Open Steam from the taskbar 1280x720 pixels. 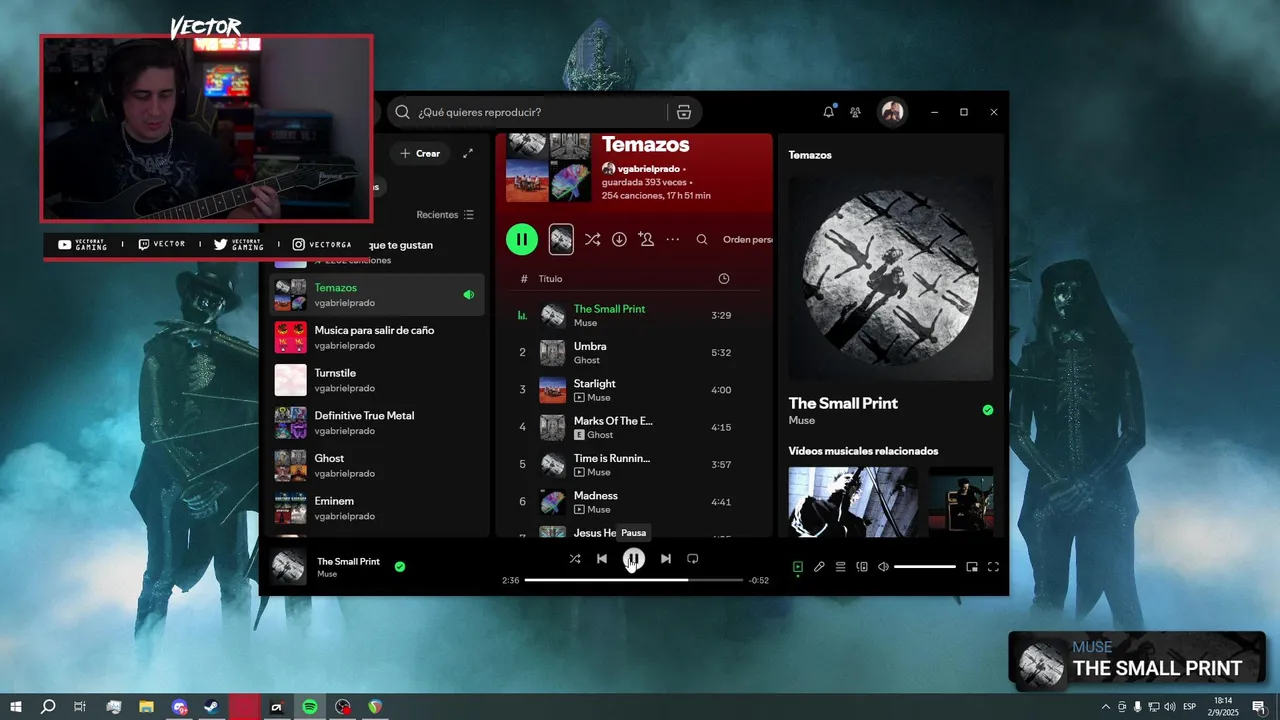click(x=212, y=707)
